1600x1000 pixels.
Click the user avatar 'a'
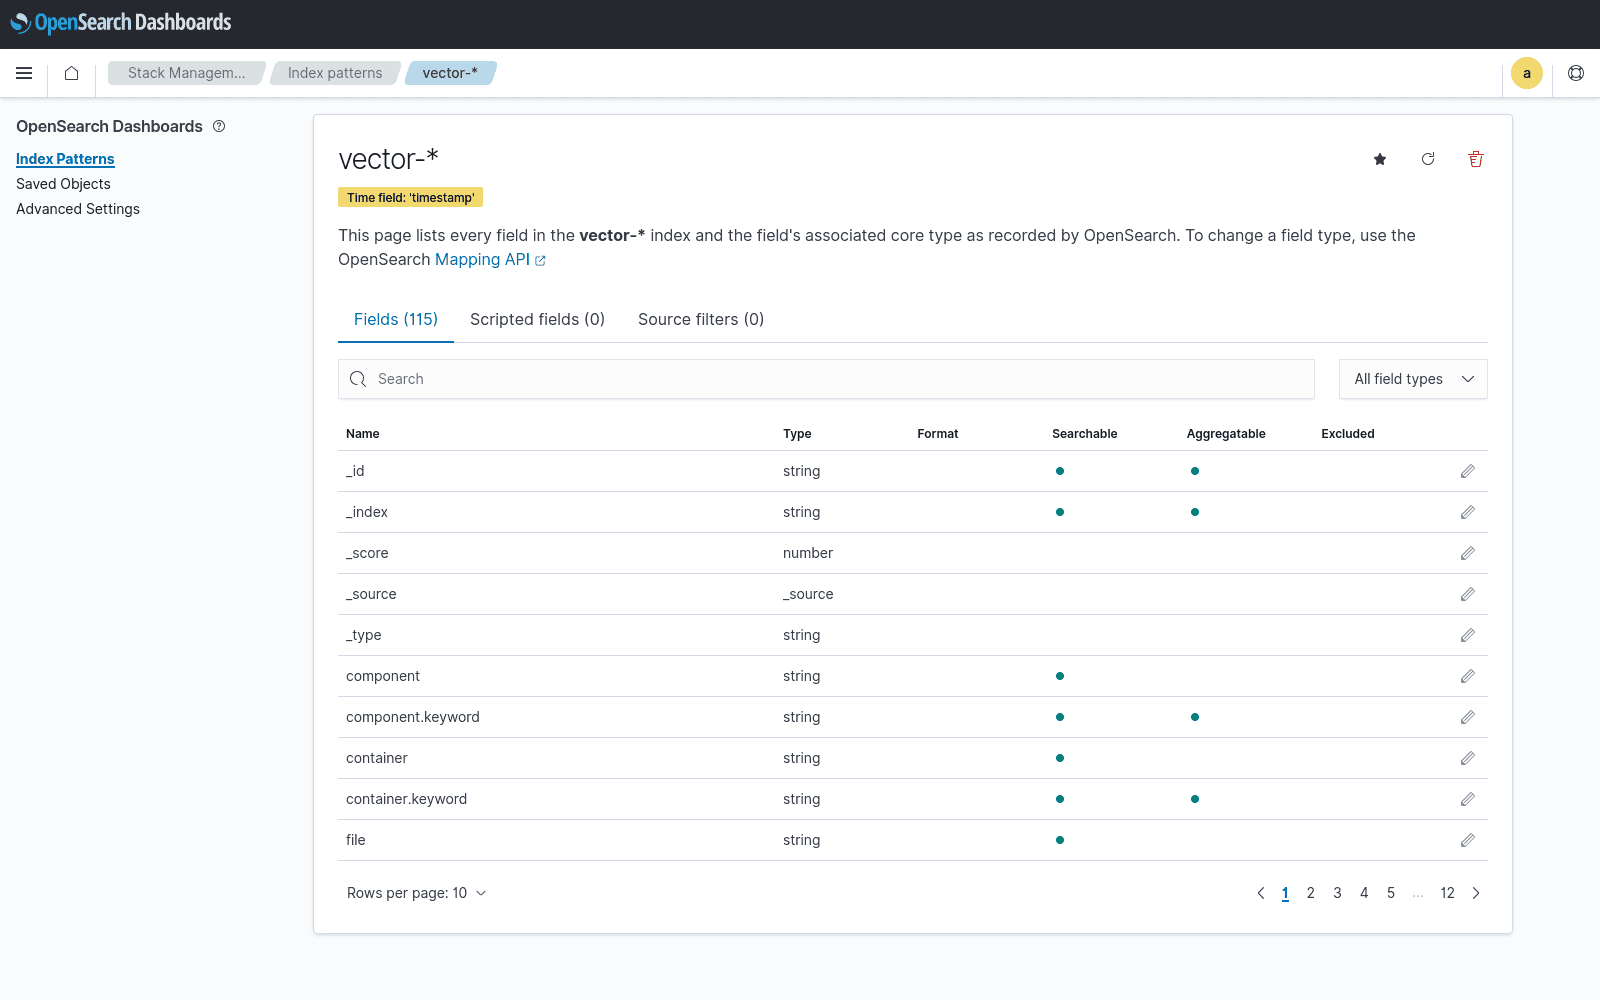1526,73
